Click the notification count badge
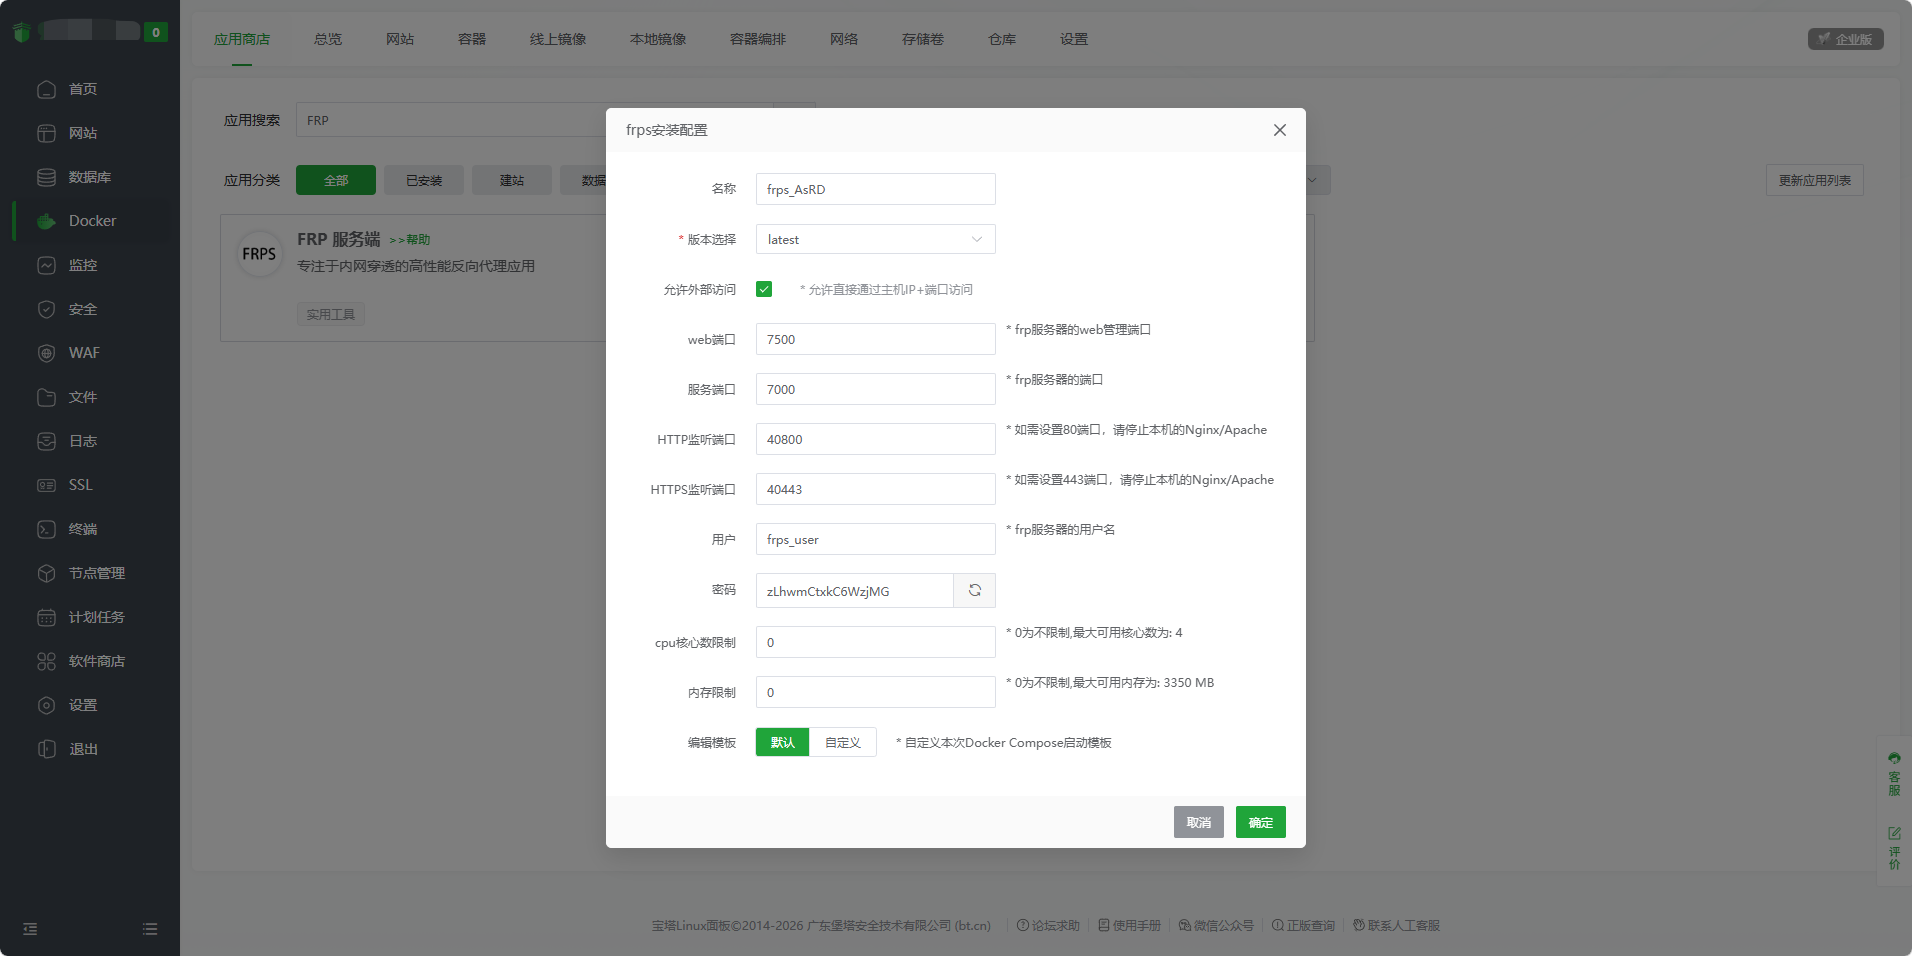The height and width of the screenshot is (956, 1912). tap(155, 32)
